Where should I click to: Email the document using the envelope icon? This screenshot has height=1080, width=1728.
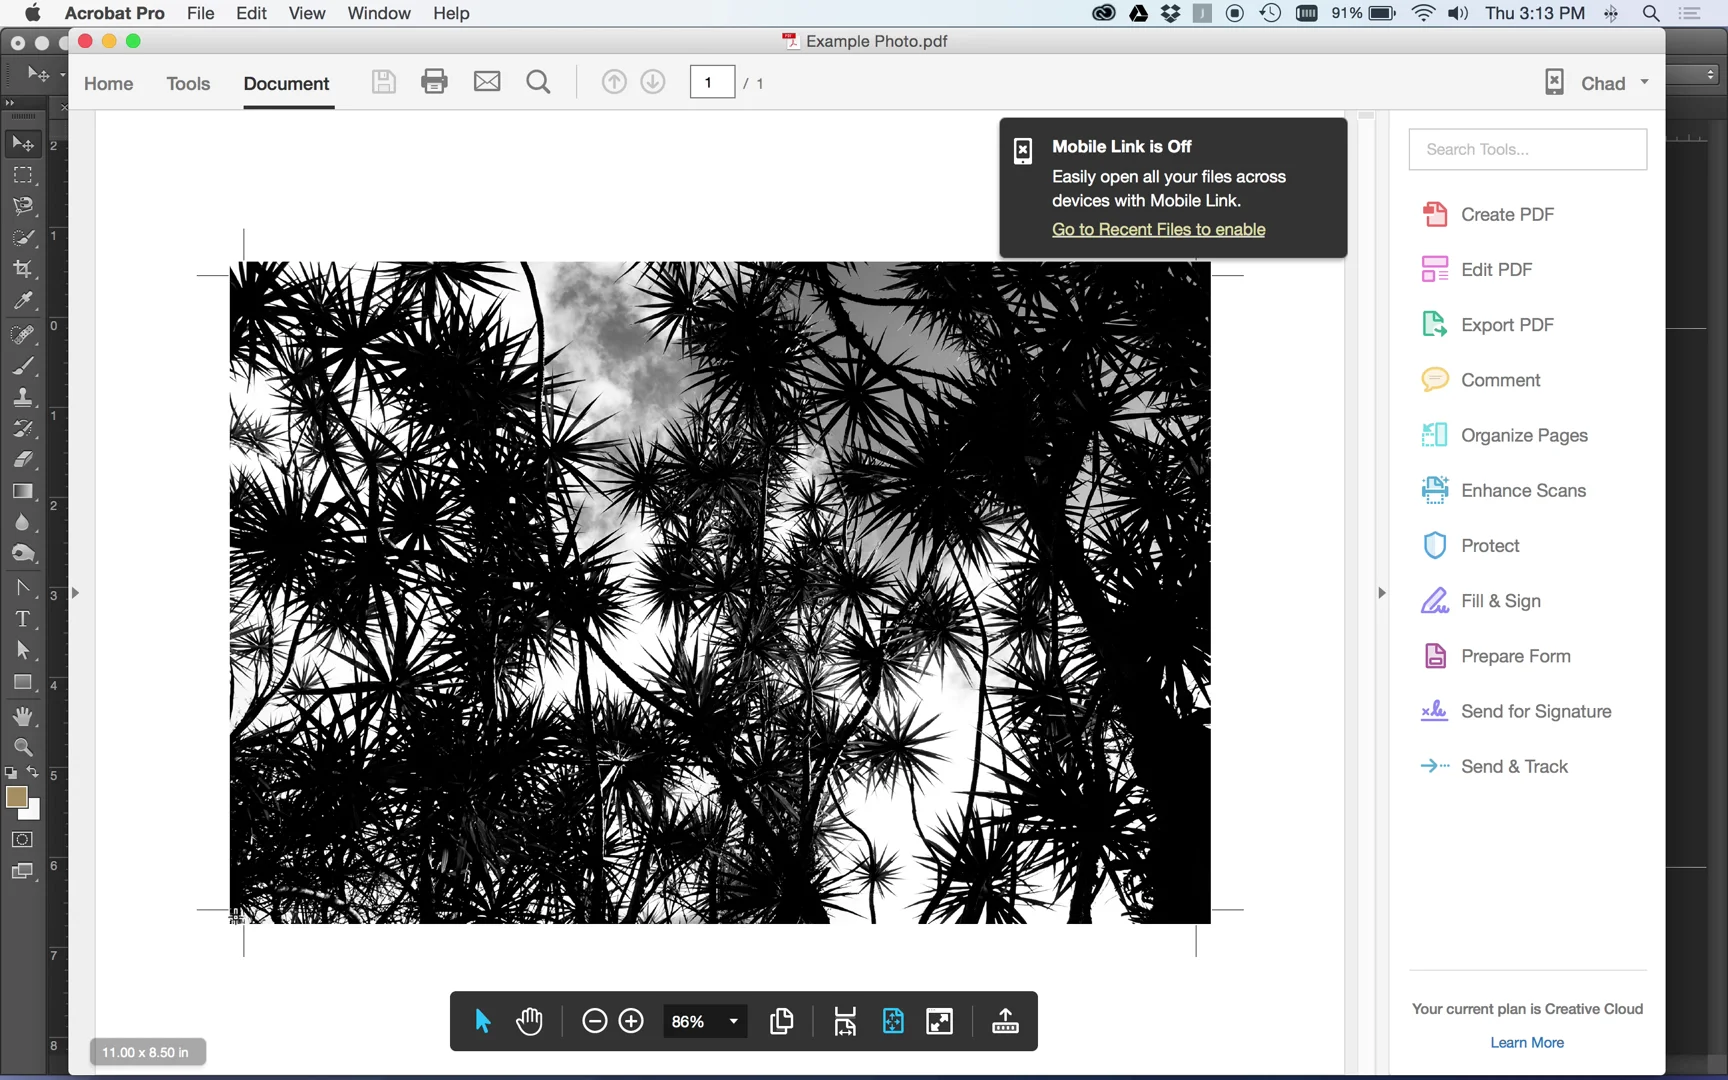[487, 81]
